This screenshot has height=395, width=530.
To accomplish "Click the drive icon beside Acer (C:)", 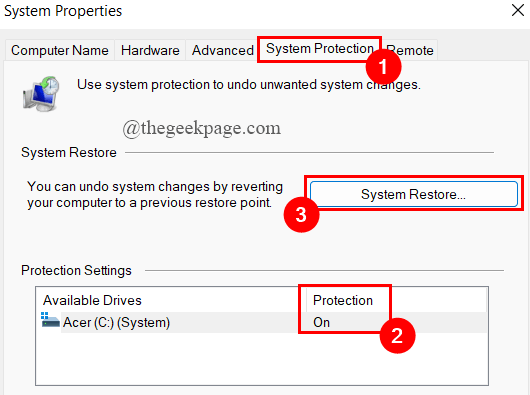I will [x=50, y=320].
